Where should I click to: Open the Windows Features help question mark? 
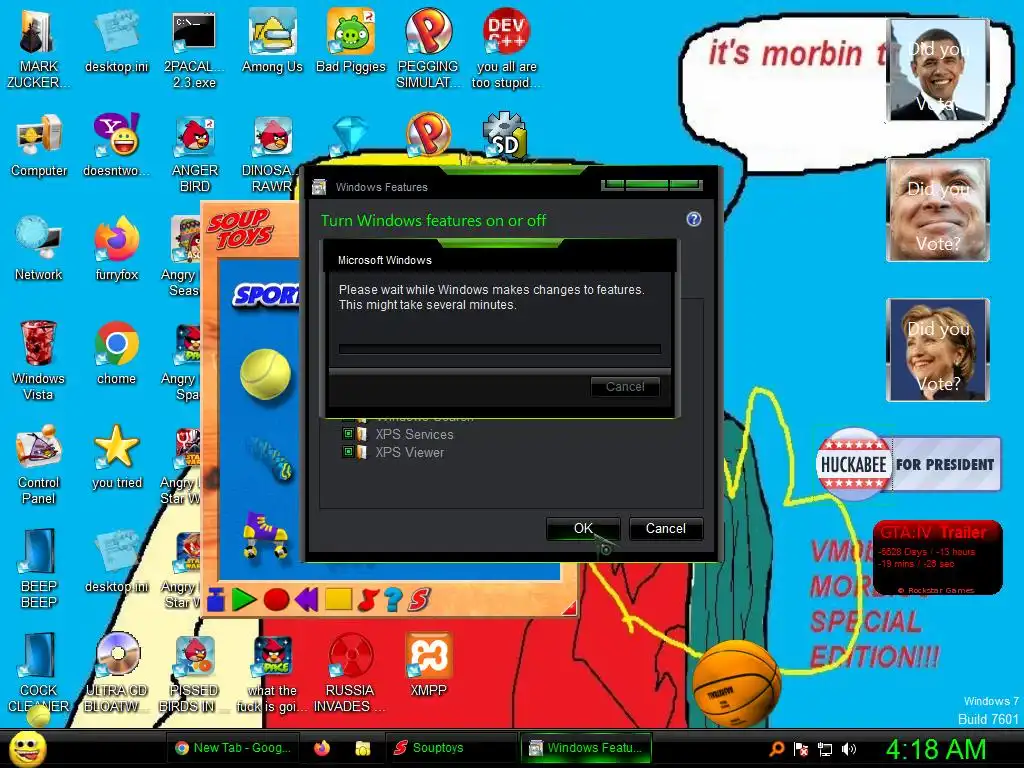(x=694, y=219)
